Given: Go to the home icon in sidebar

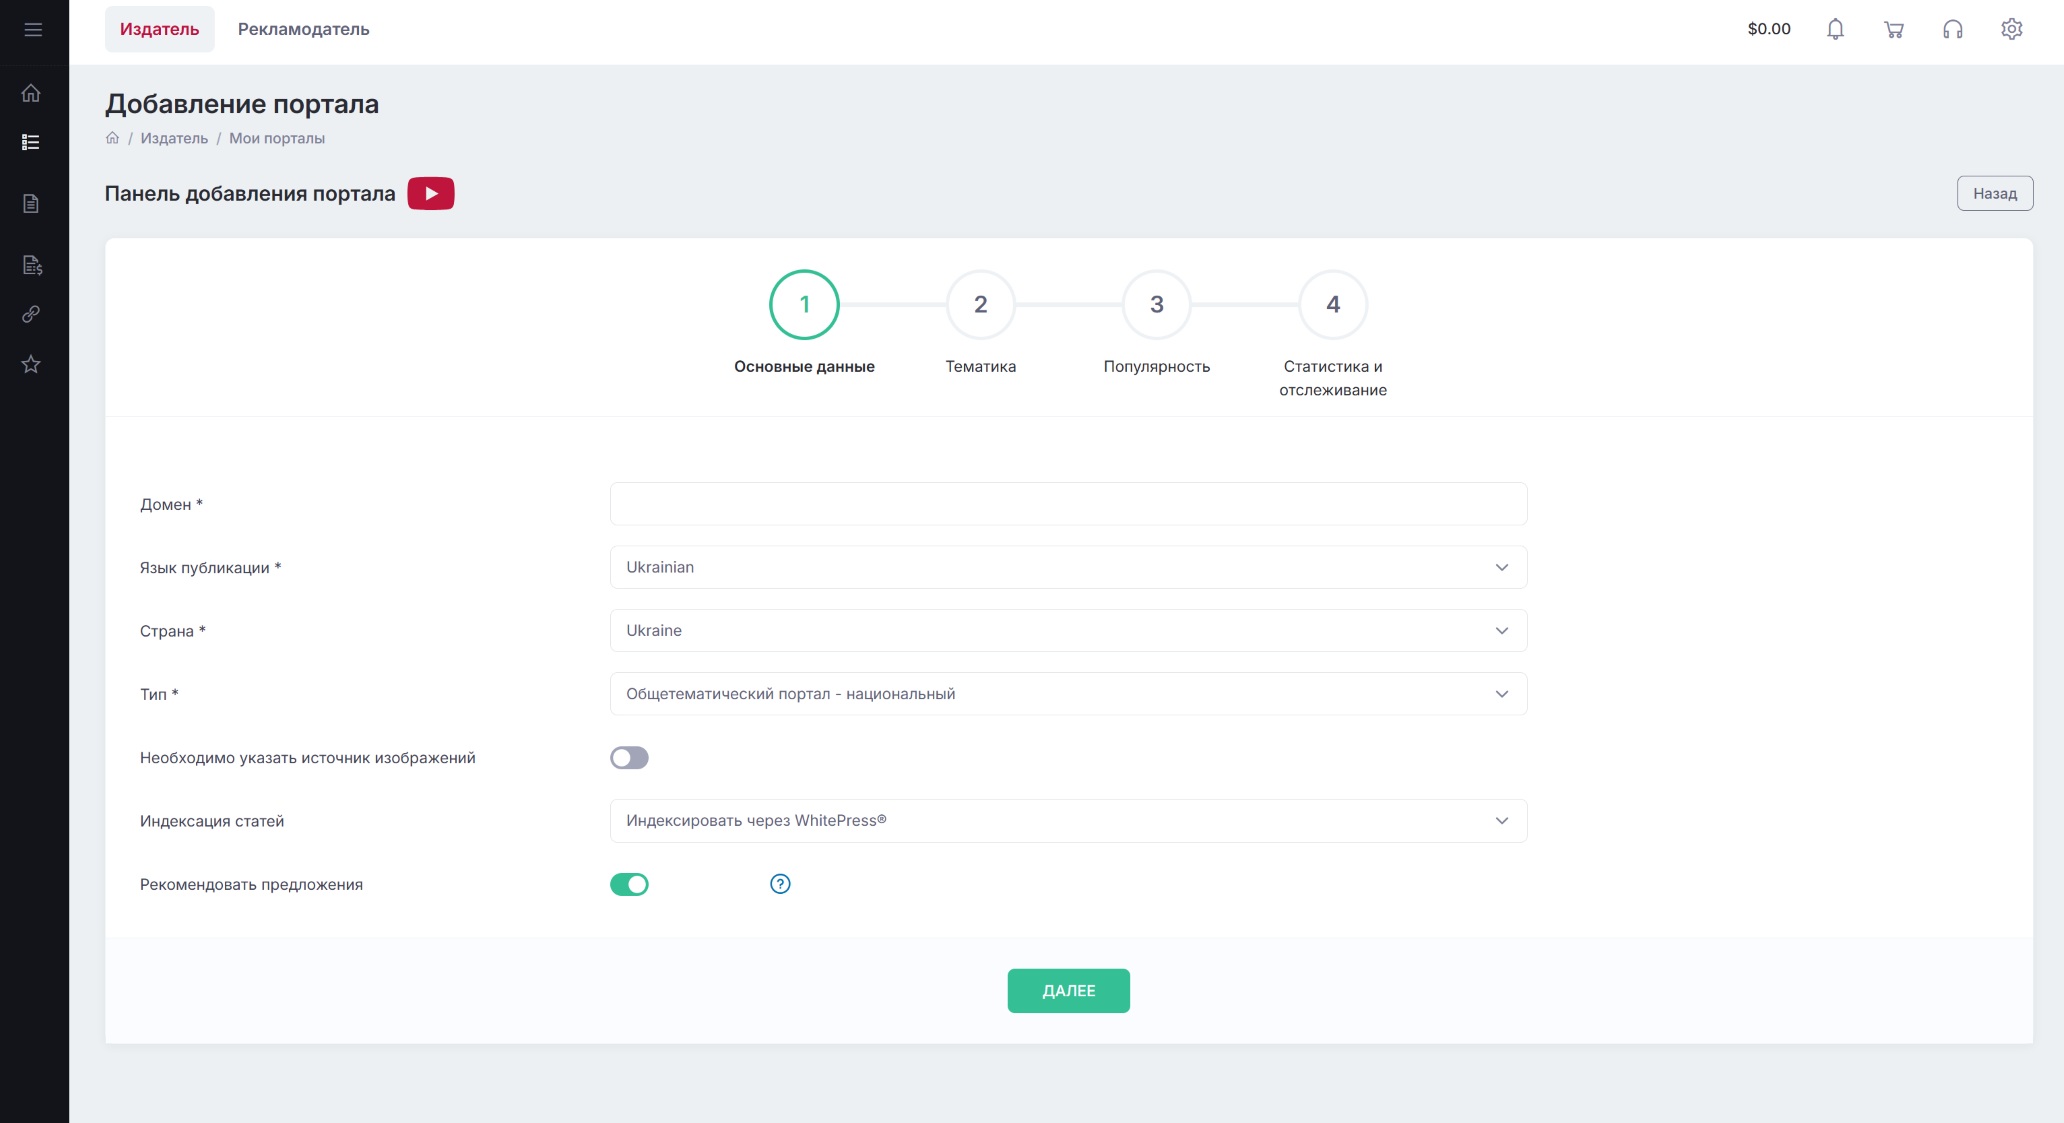Looking at the screenshot, I should click(x=31, y=93).
